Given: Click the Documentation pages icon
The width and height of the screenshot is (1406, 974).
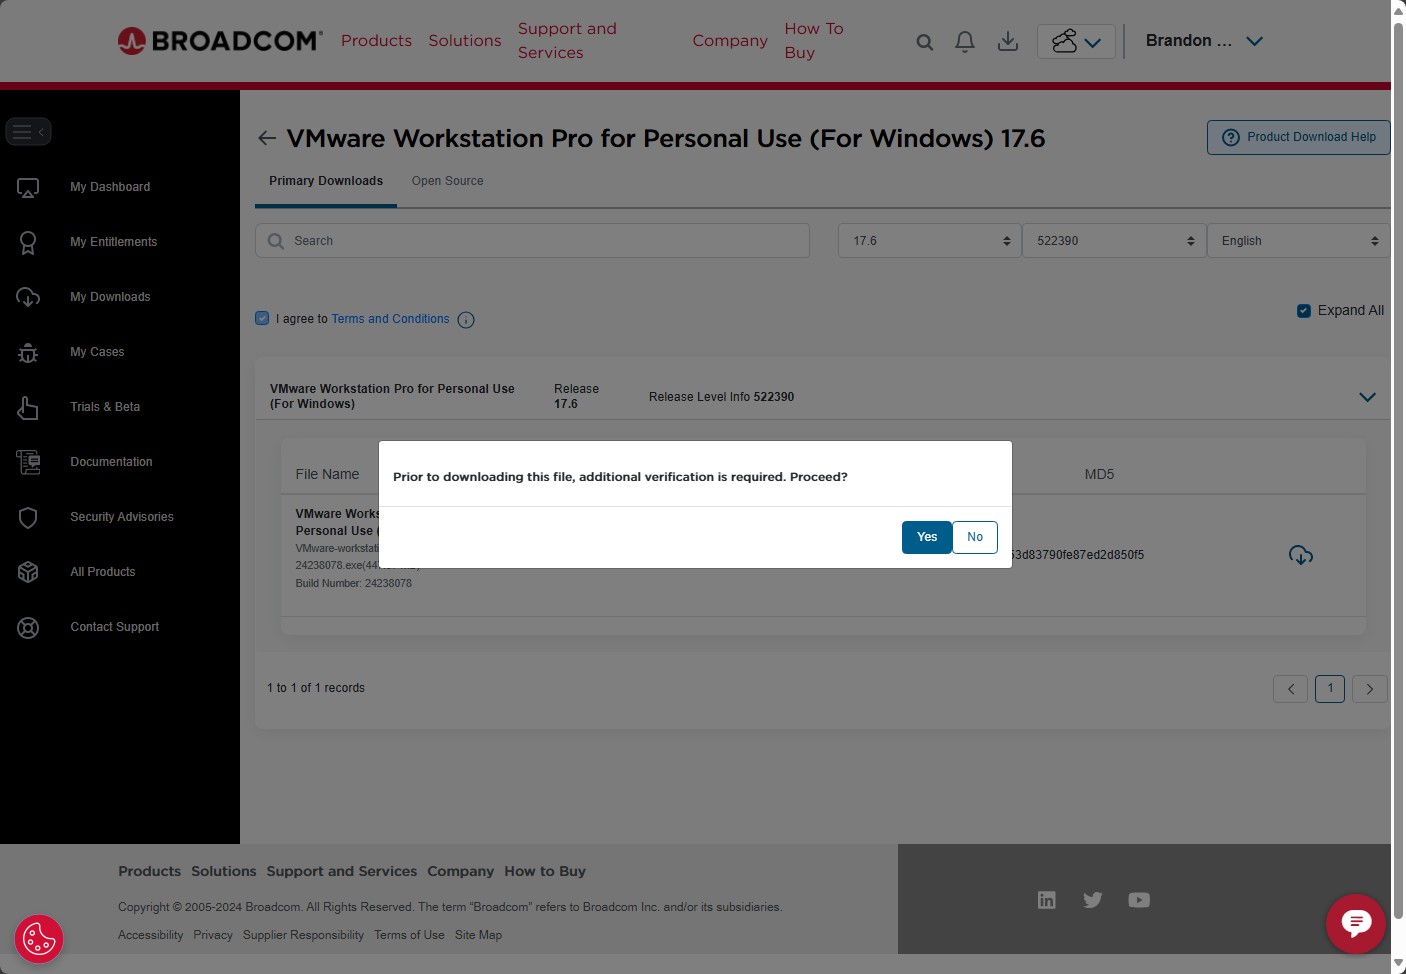Looking at the screenshot, I should 28,462.
